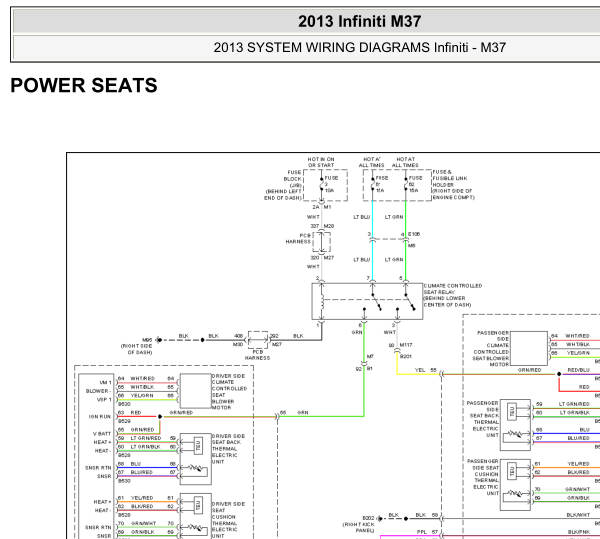Click the 'B201' connector label
This screenshot has width=600, height=539.
(406, 357)
